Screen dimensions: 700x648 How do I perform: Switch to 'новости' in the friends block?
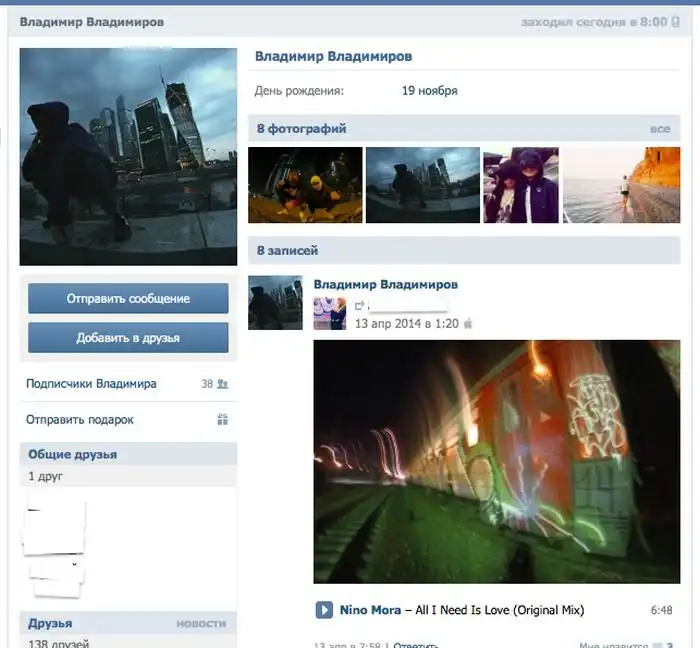click(201, 623)
